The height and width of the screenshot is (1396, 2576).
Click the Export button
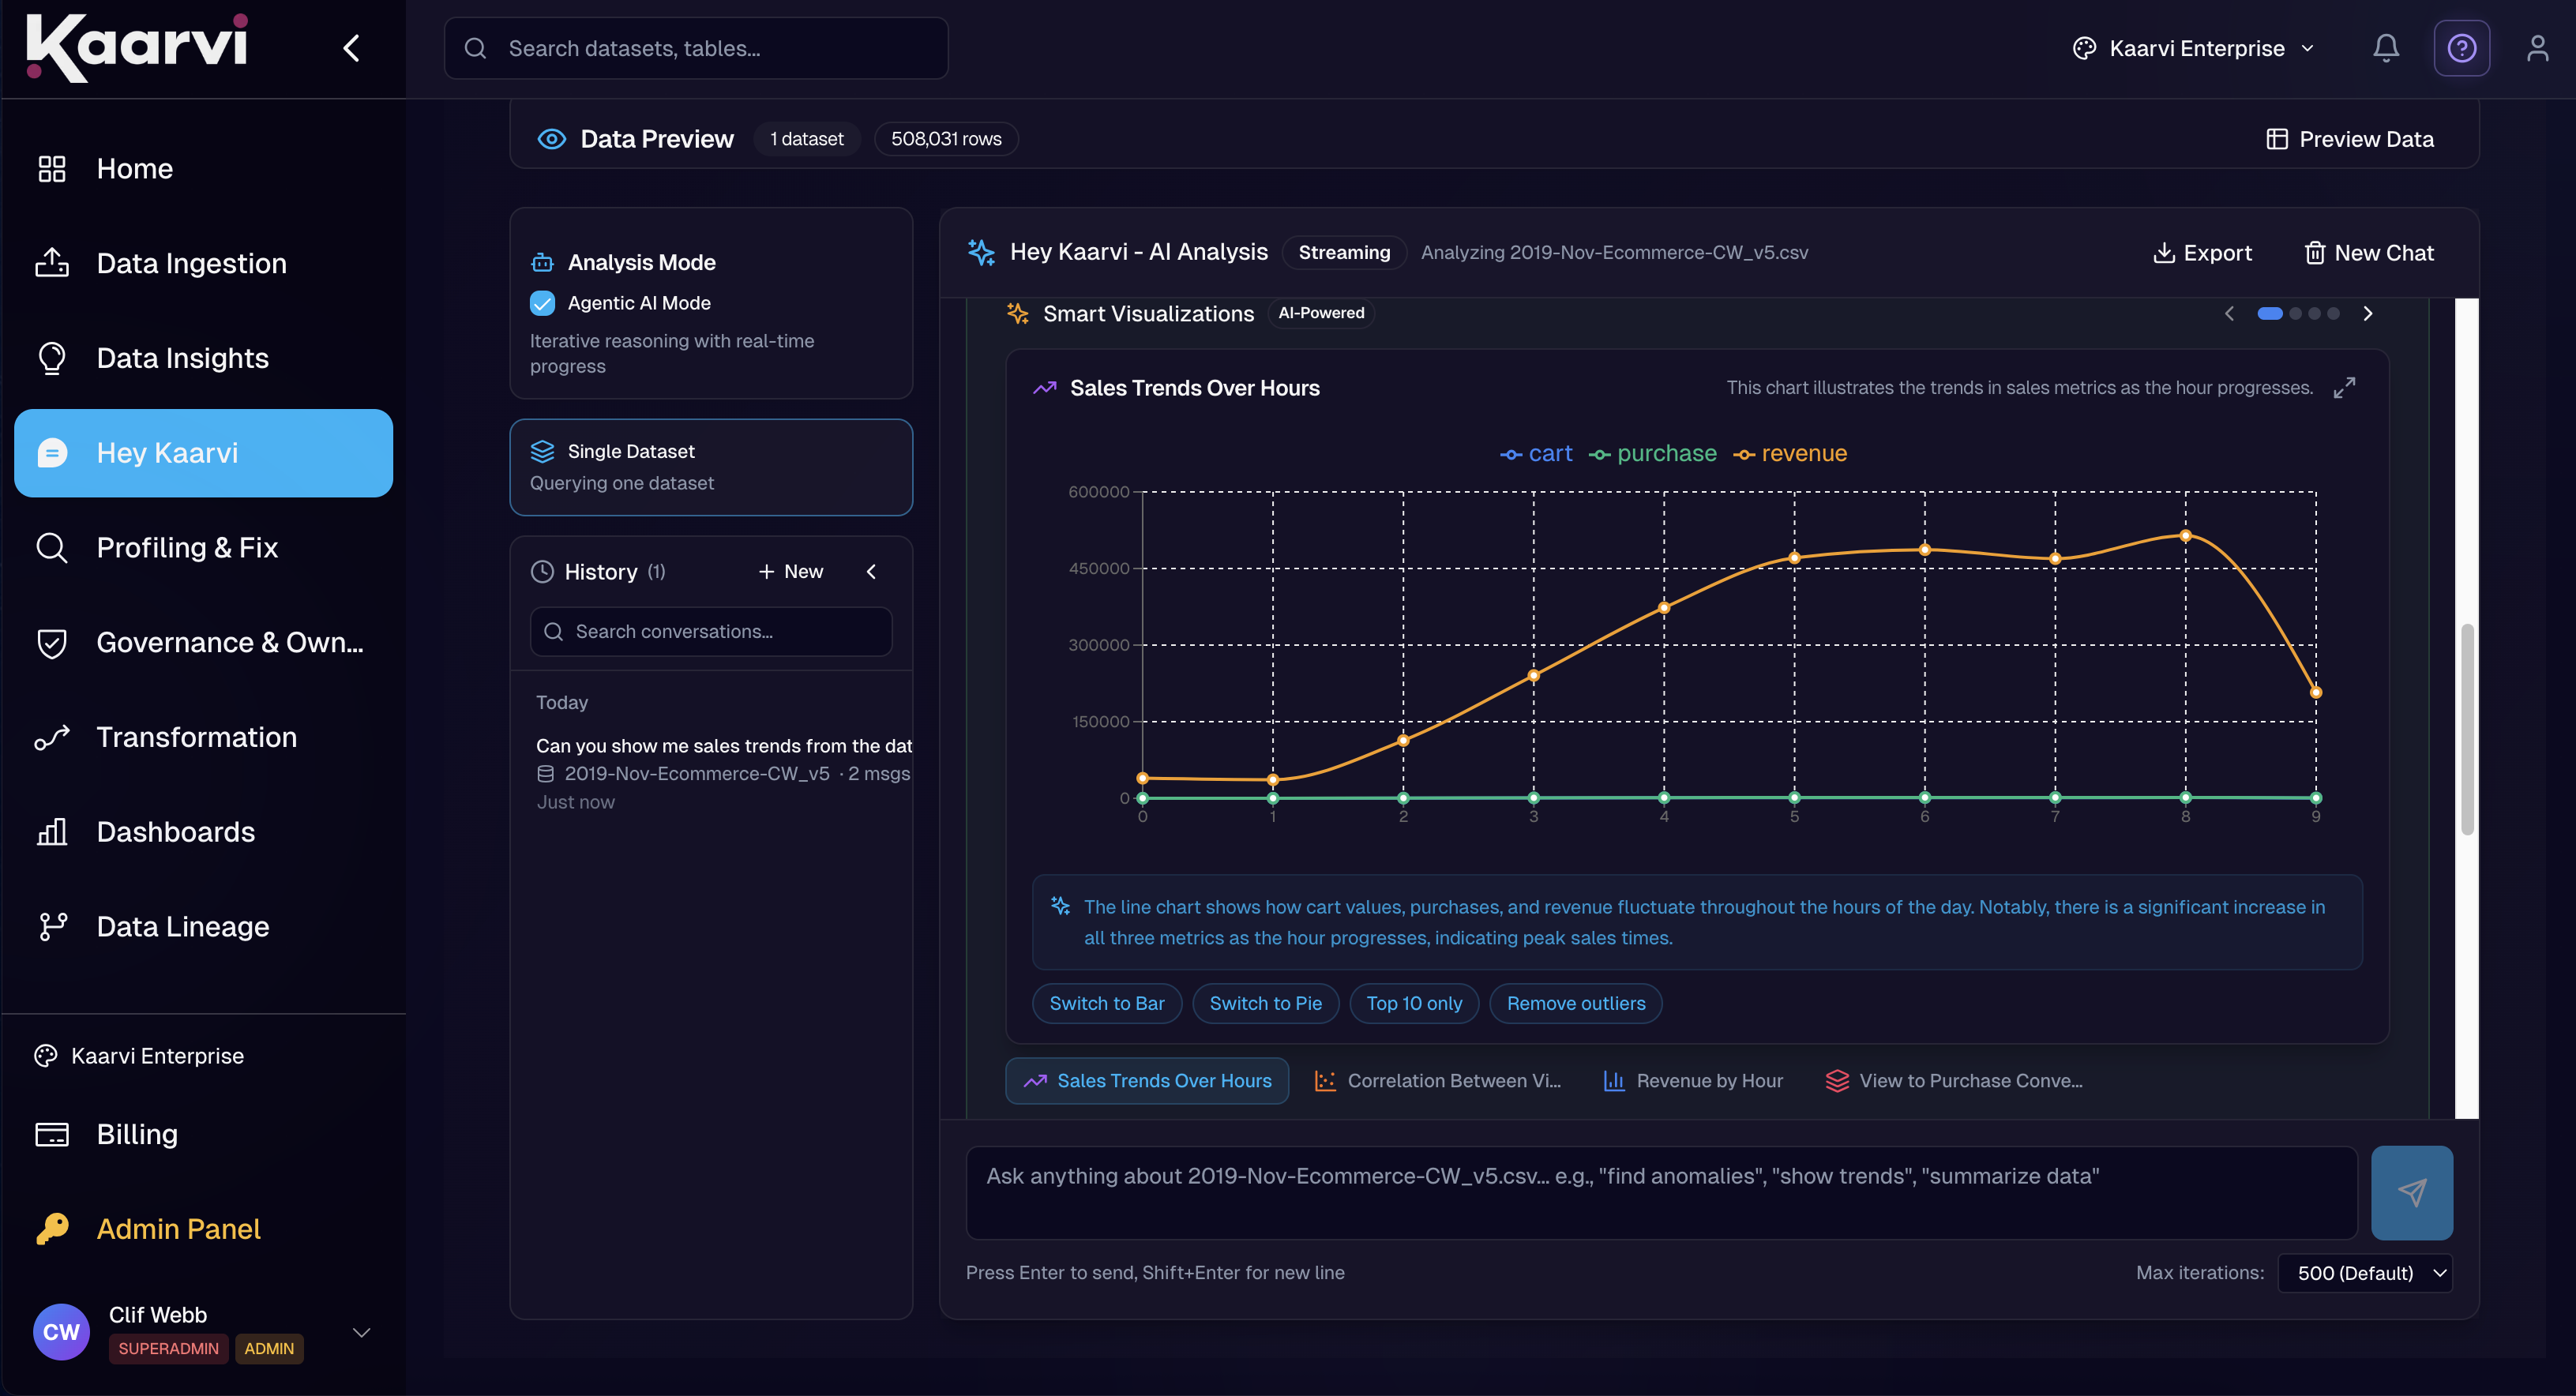(2202, 253)
